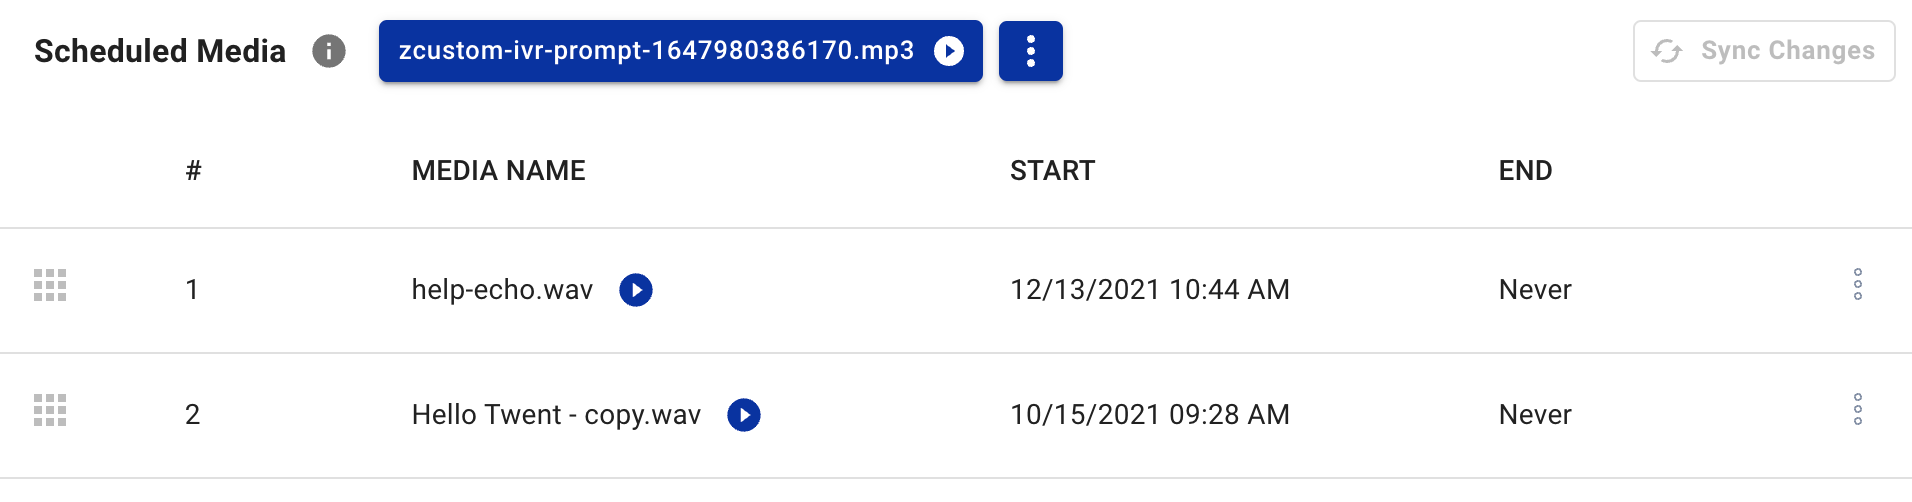Open the help-echo.wav row actions menu
This screenshot has height=502, width=1912.
[x=1858, y=284]
